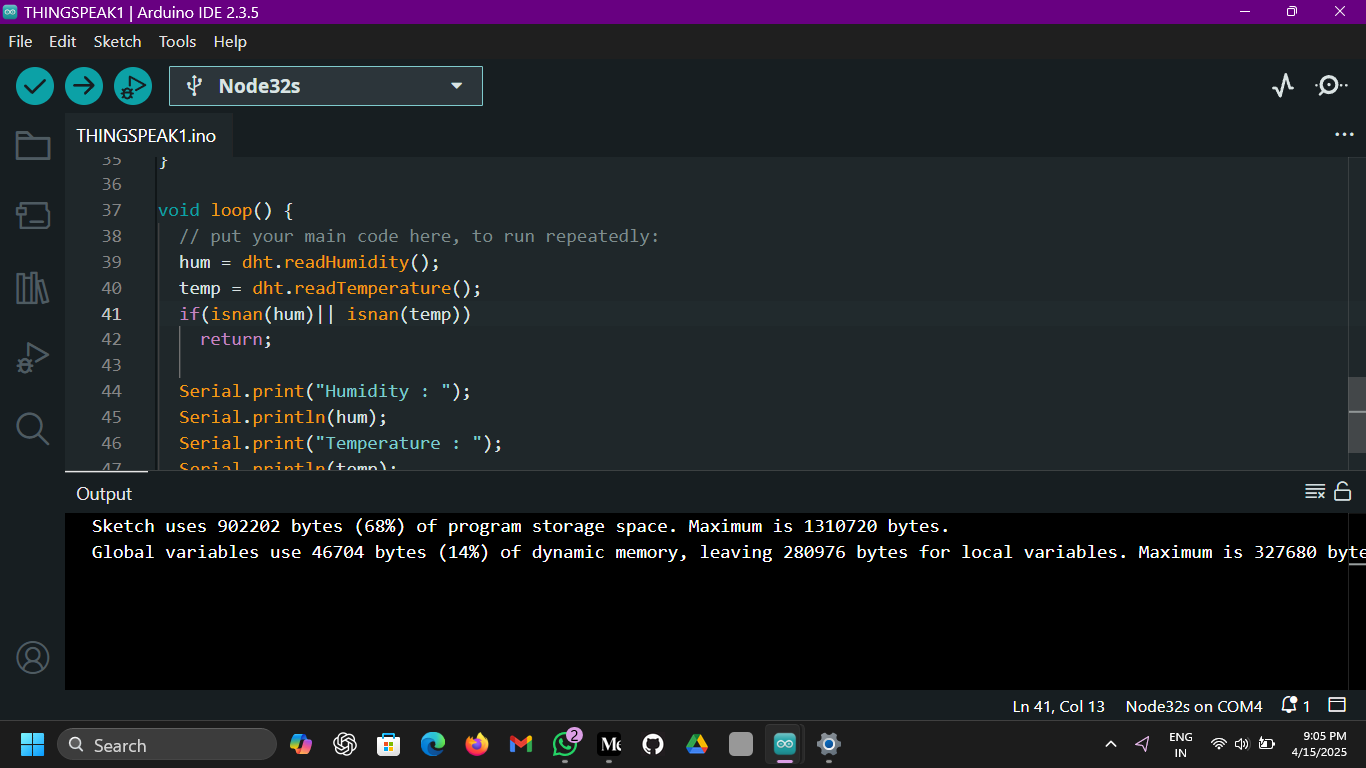Open the Help menu
The height and width of the screenshot is (768, 1366).
[230, 42]
